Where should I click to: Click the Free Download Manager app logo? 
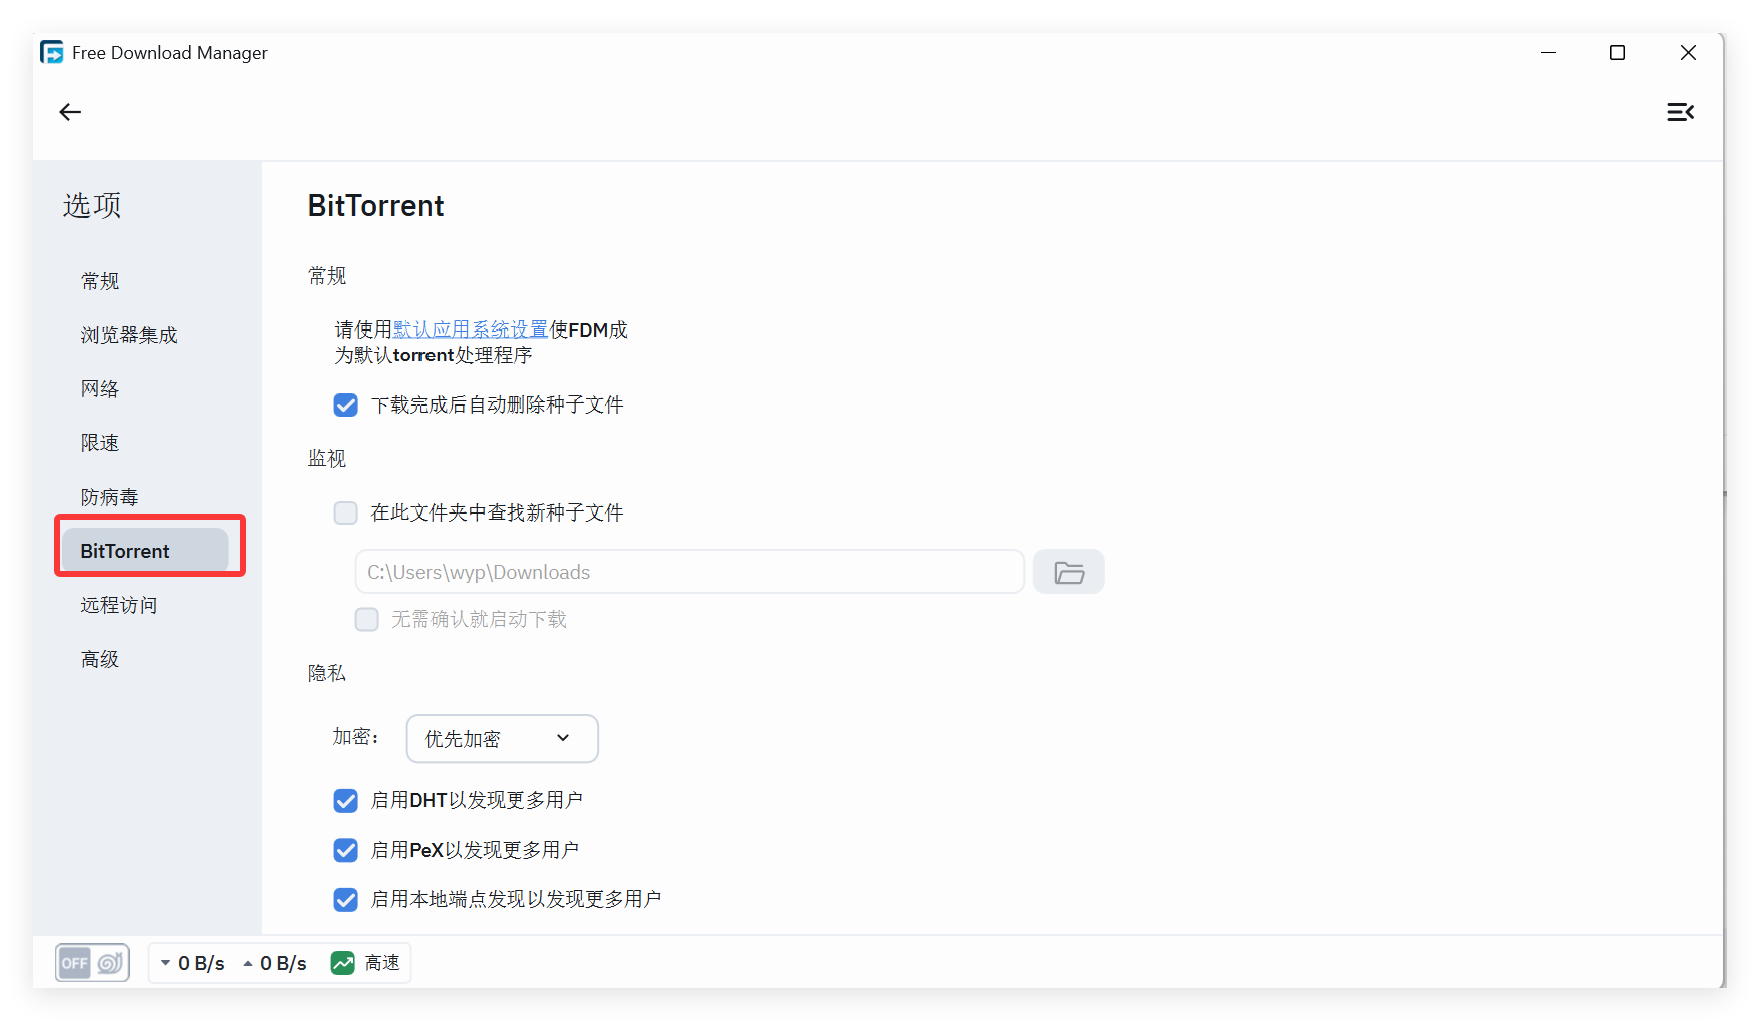click(52, 52)
